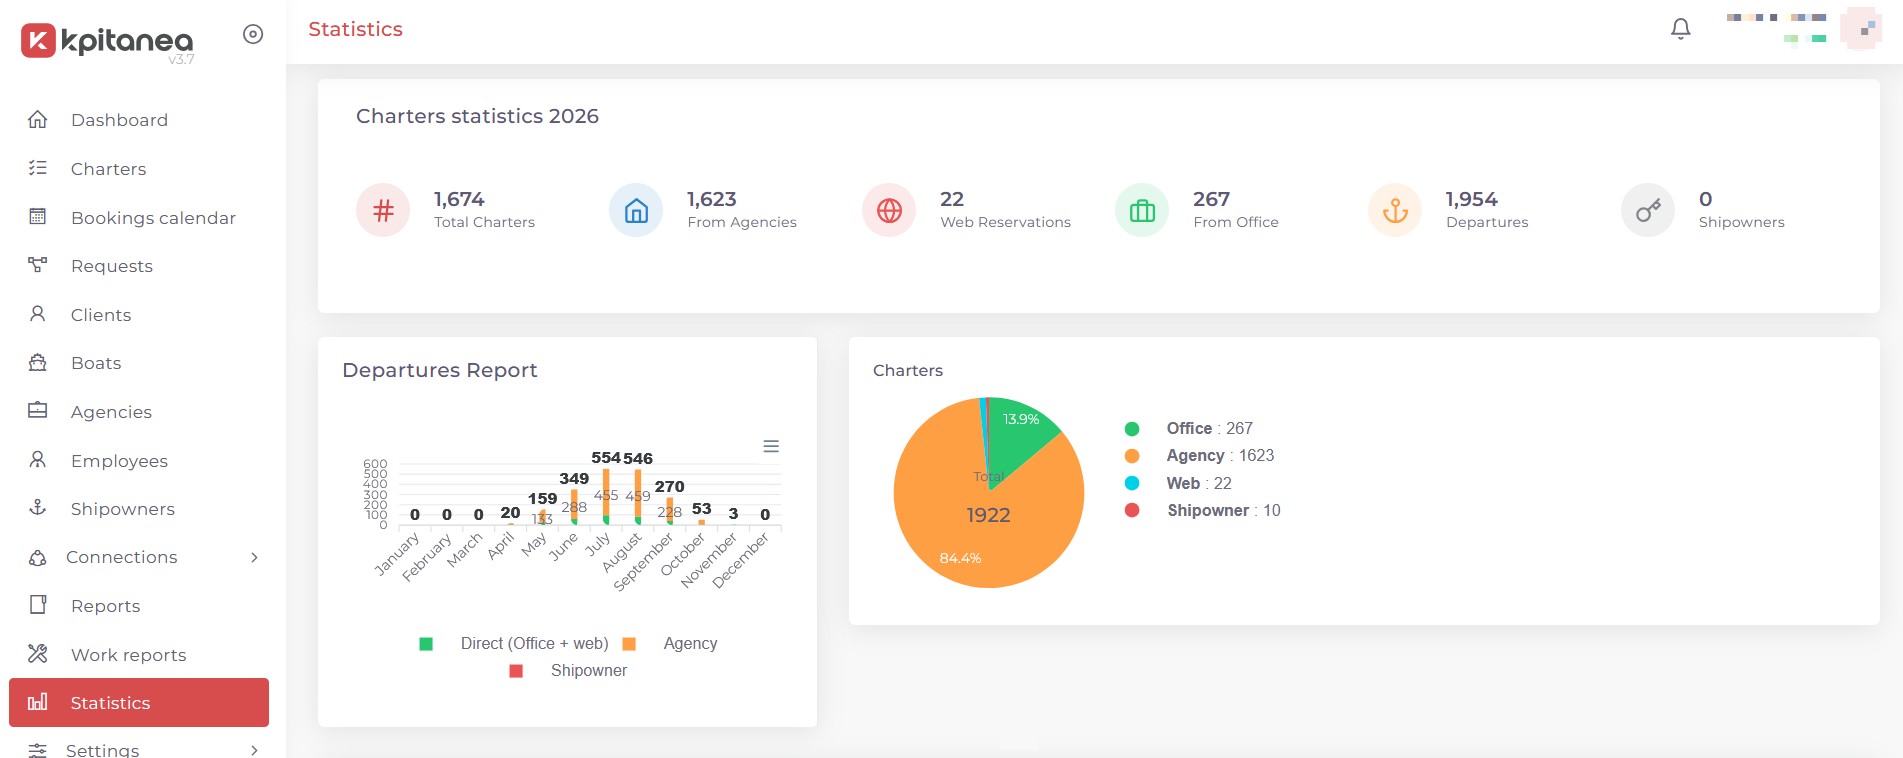Click the Shipowners anchor icon in sidebar
The width and height of the screenshot is (1903, 758).
coord(38,508)
